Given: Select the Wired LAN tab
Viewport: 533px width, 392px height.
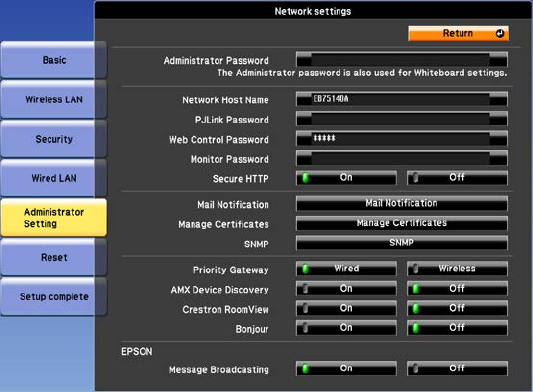Looking at the screenshot, I should point(54,178).
